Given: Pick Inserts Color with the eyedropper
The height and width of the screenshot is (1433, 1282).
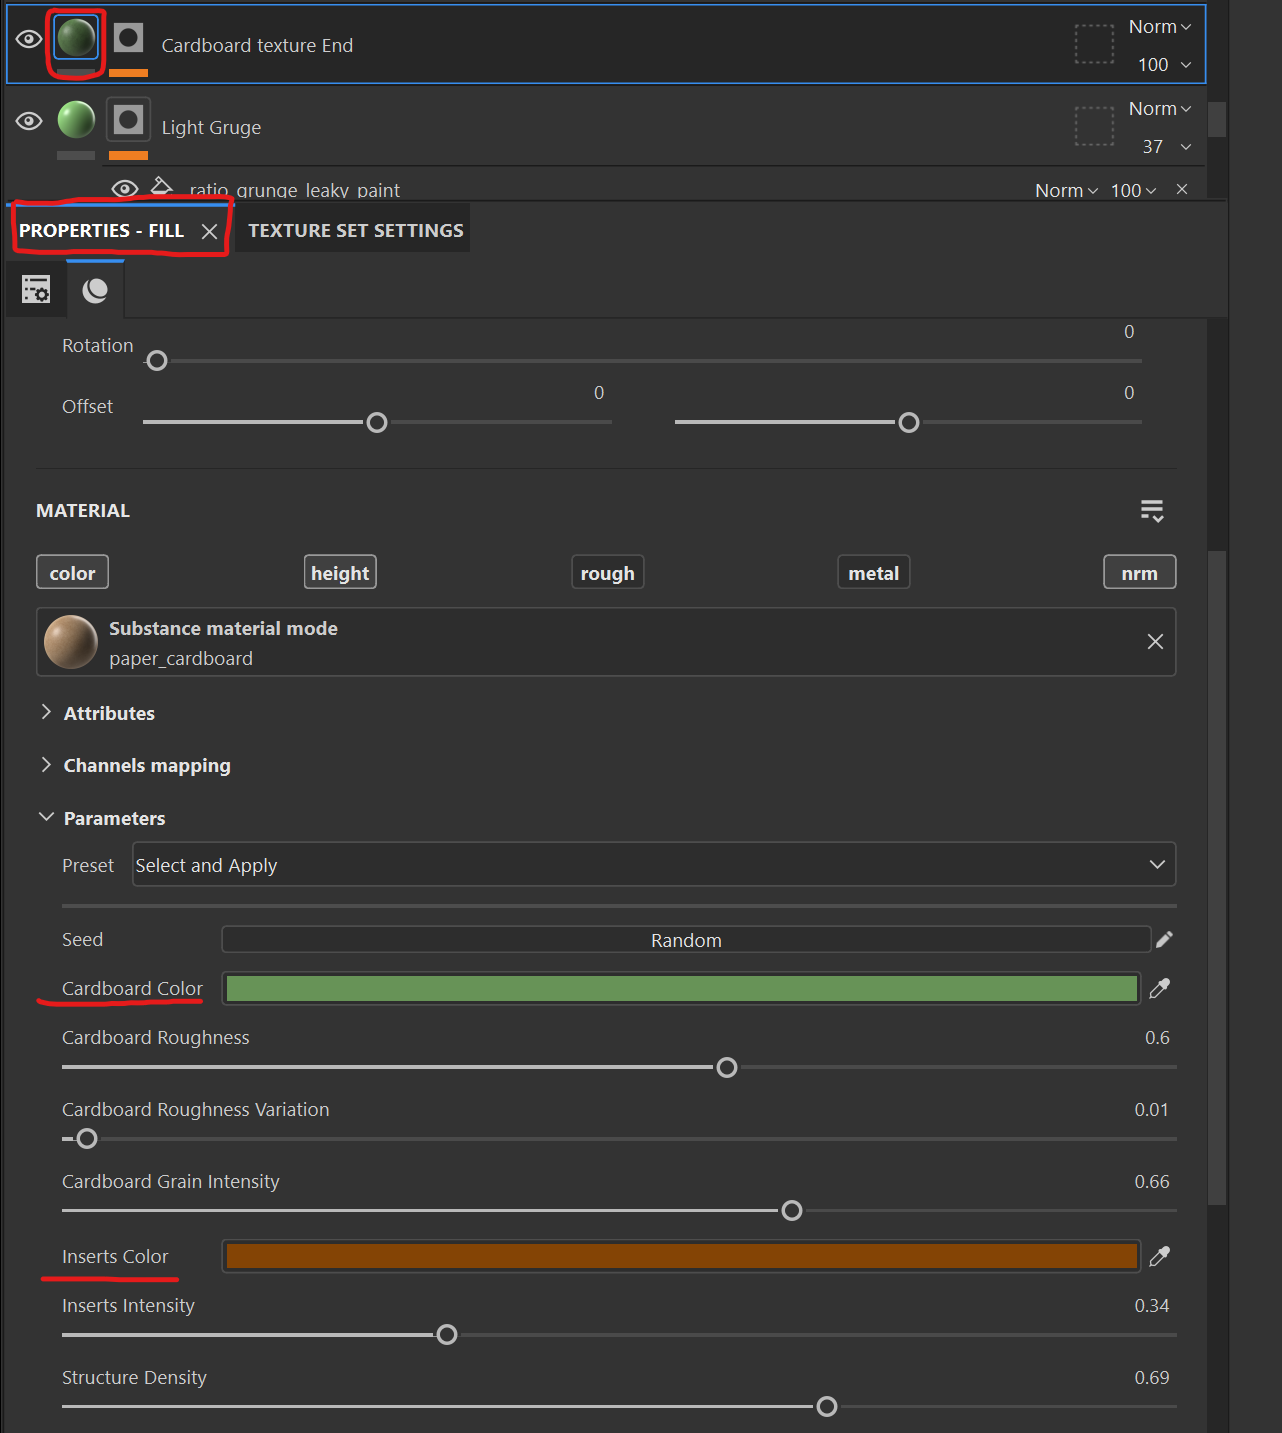Looking at the screenshot, I should pyautogui.click(x=1160, y=1256).
